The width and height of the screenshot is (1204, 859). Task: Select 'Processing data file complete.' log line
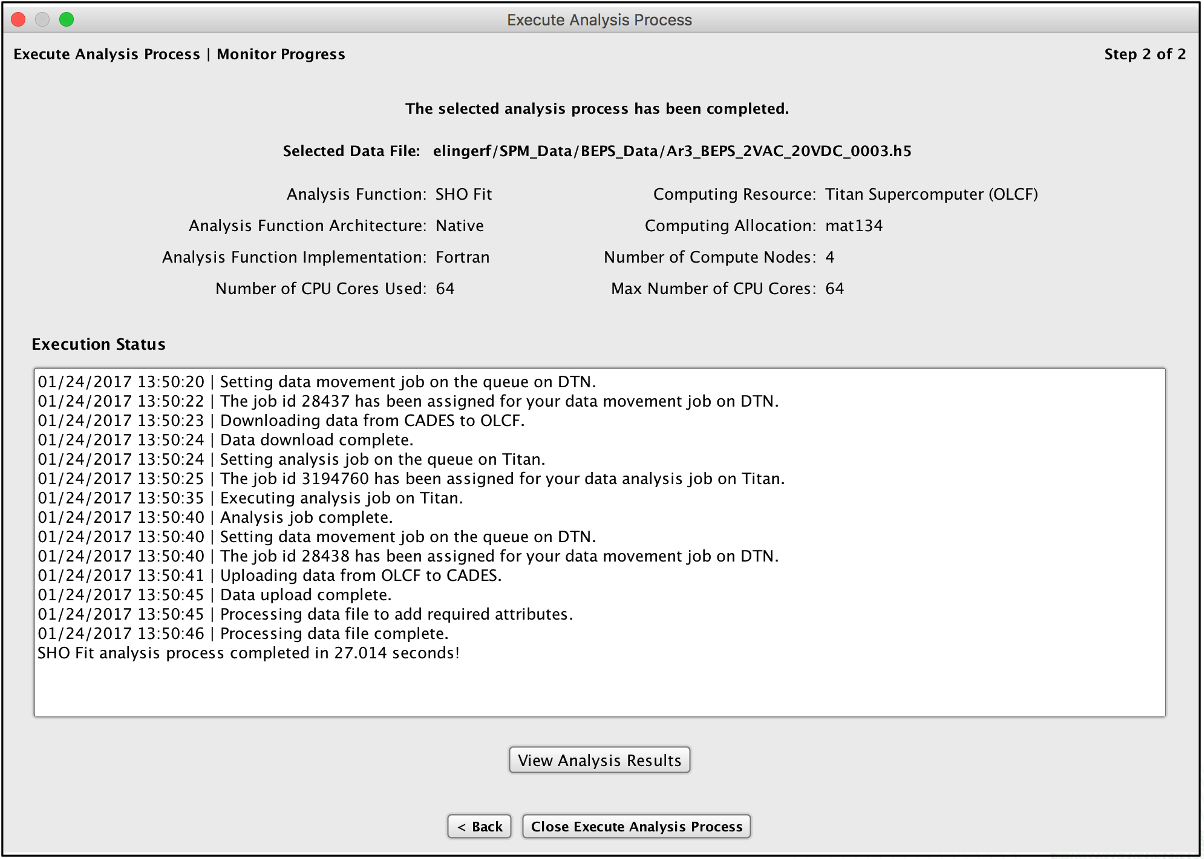coord(243,633)
